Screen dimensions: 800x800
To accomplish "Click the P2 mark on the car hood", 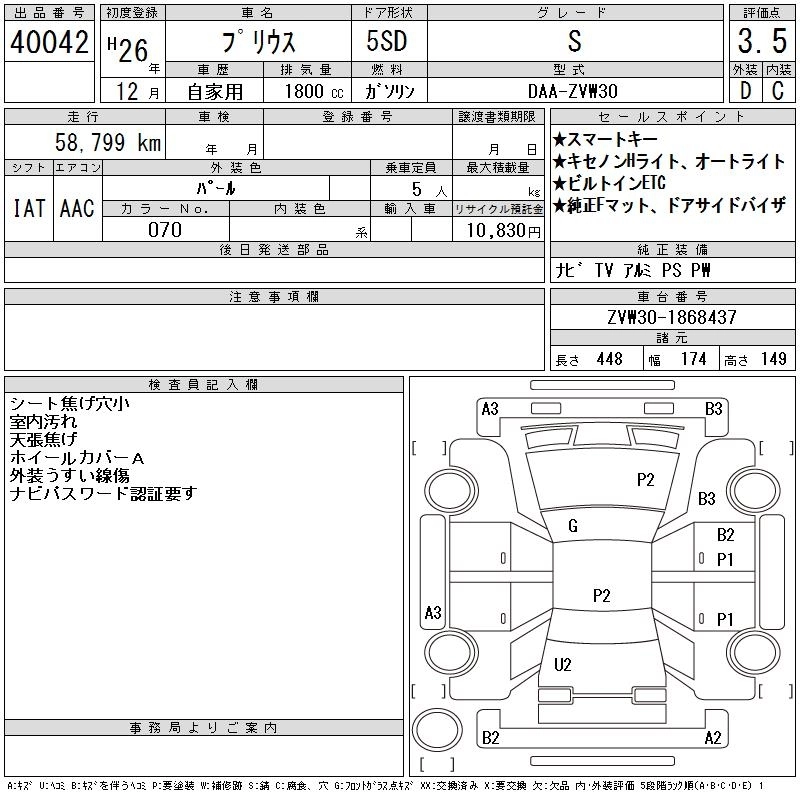I will [645, 480].
